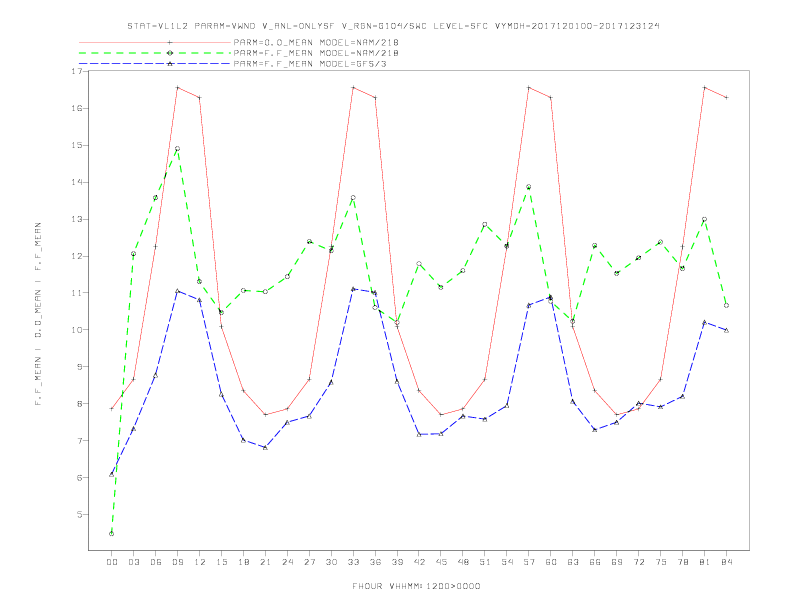Click the green peak data point at hour 09
This screenshot has height=612, width=792.
pyautogui.click(x=177, y=149)
